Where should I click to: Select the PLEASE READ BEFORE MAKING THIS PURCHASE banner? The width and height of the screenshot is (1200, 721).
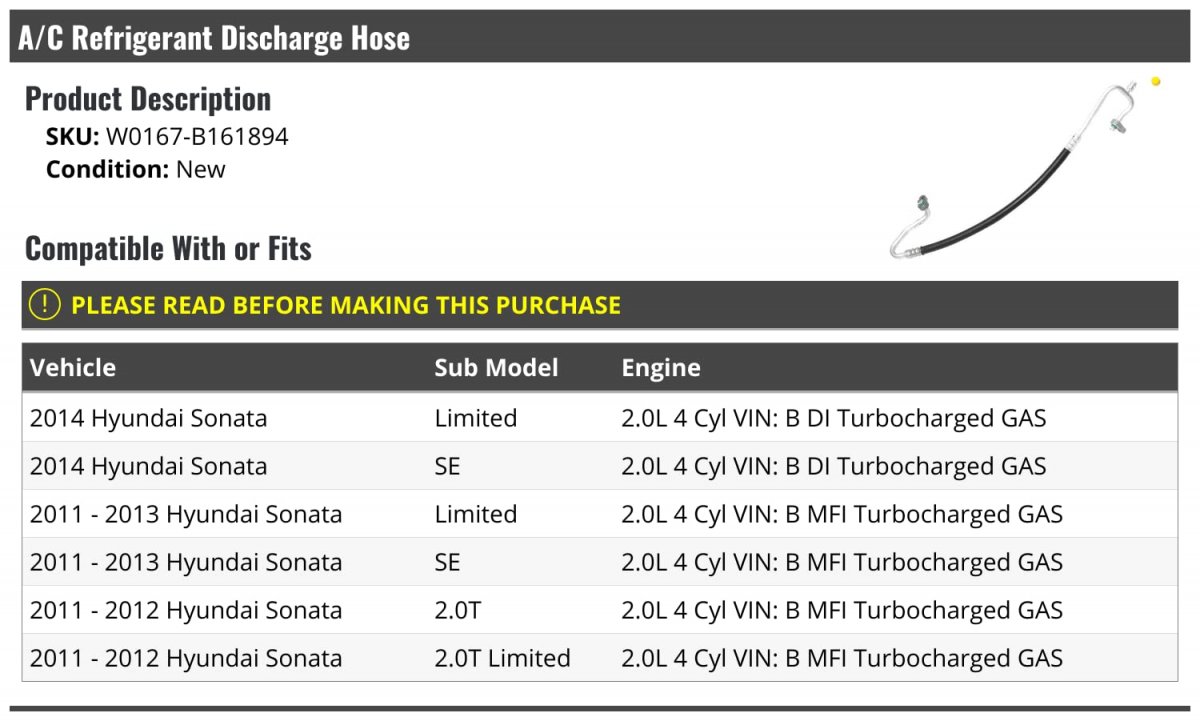tap(600, 305)
